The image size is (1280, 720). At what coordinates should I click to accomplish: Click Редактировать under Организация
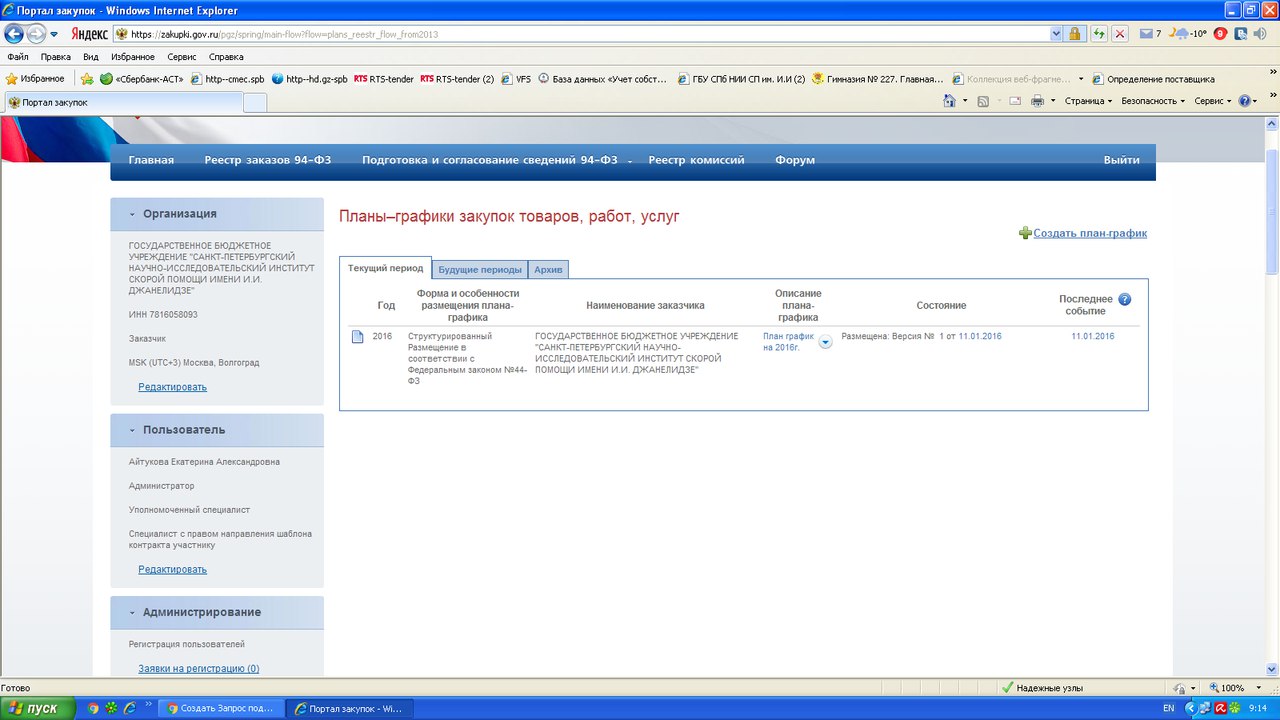point(173,387)
